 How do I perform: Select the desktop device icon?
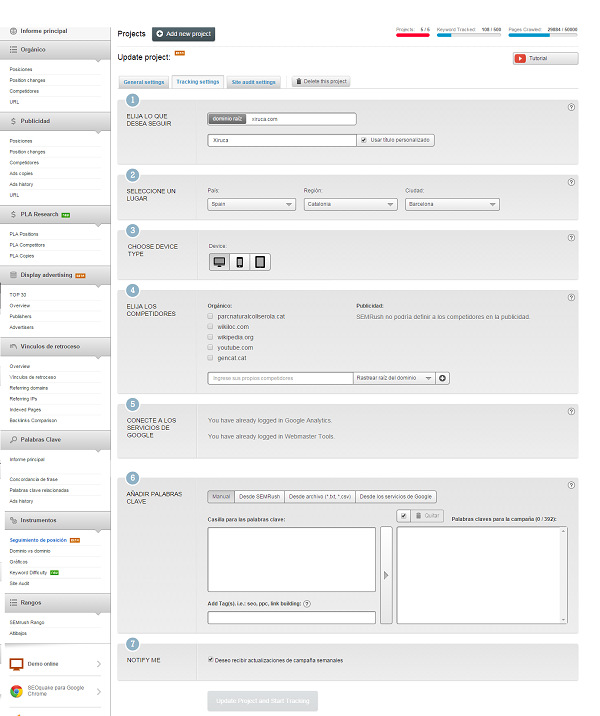(219, 262)
